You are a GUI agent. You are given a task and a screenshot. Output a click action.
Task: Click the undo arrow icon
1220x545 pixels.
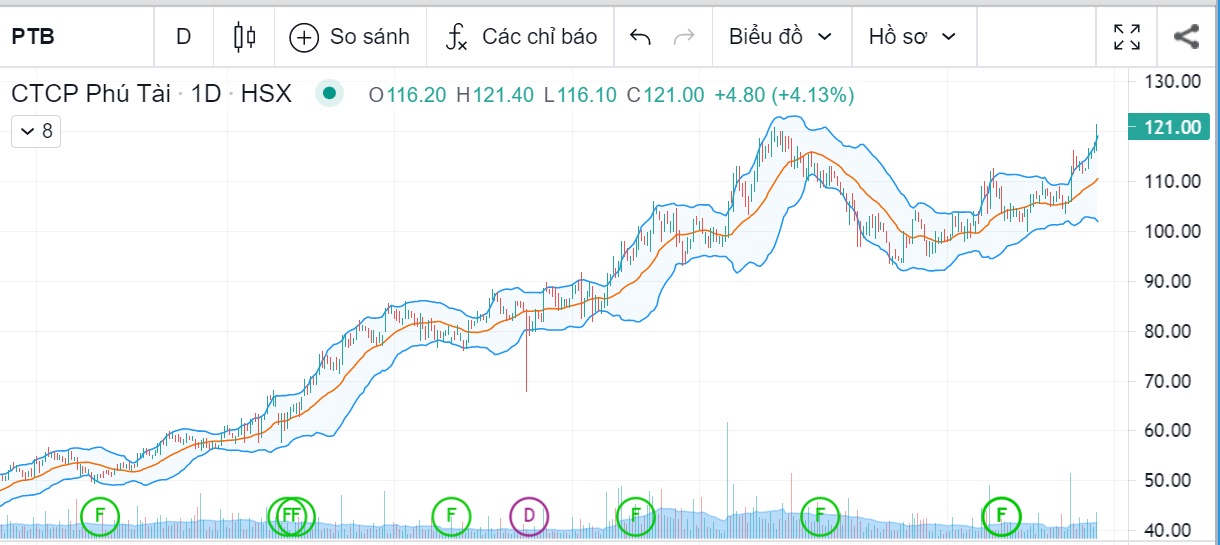(640, 37)
